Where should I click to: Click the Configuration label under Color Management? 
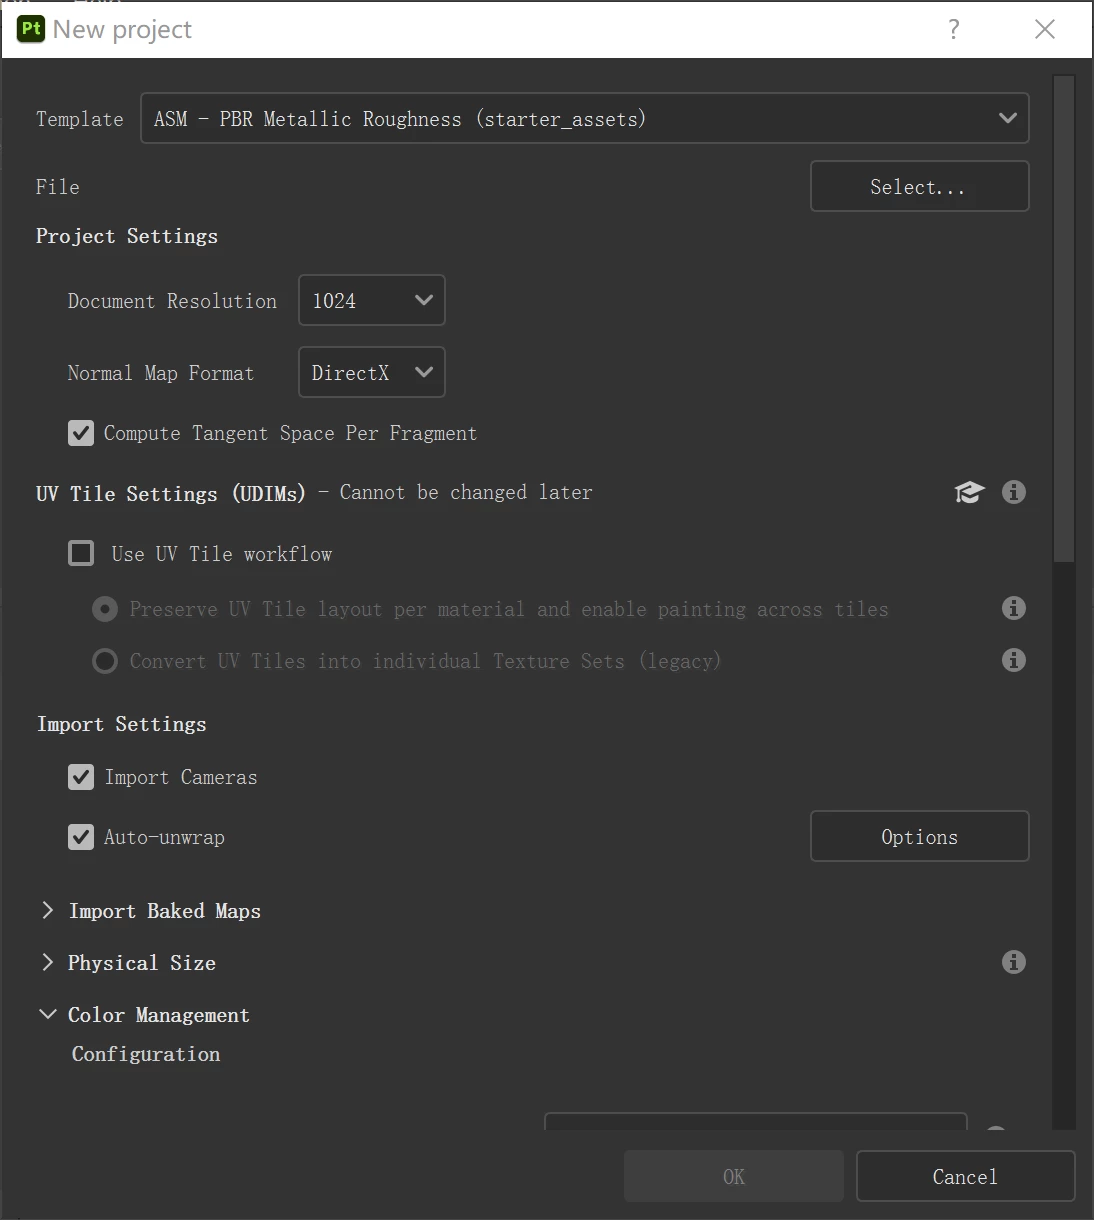point(146,1054)
